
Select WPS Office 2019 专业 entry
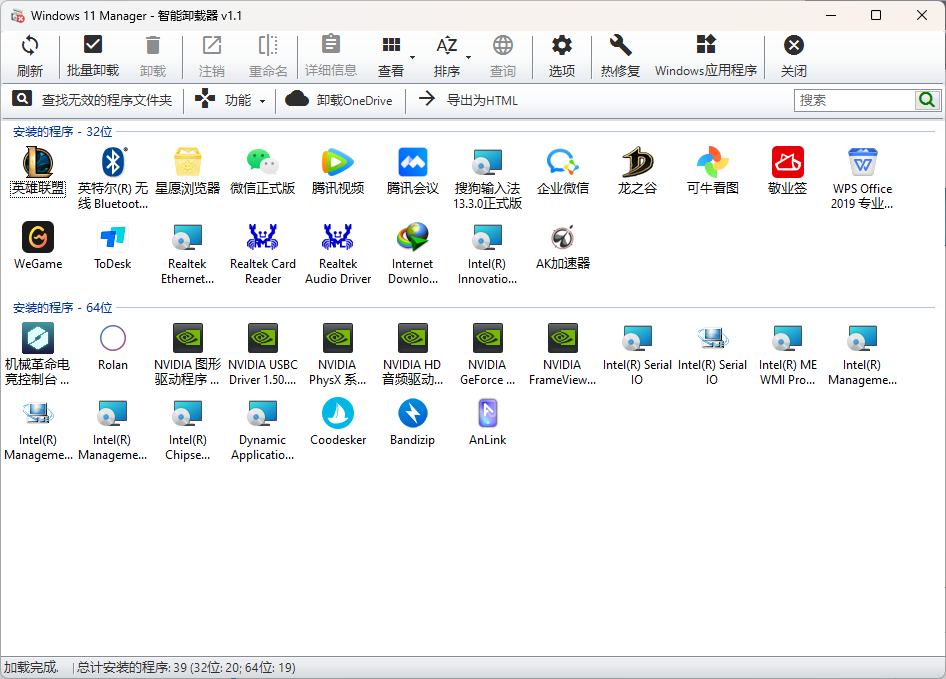pyautogui.click(x=862, y=178)
